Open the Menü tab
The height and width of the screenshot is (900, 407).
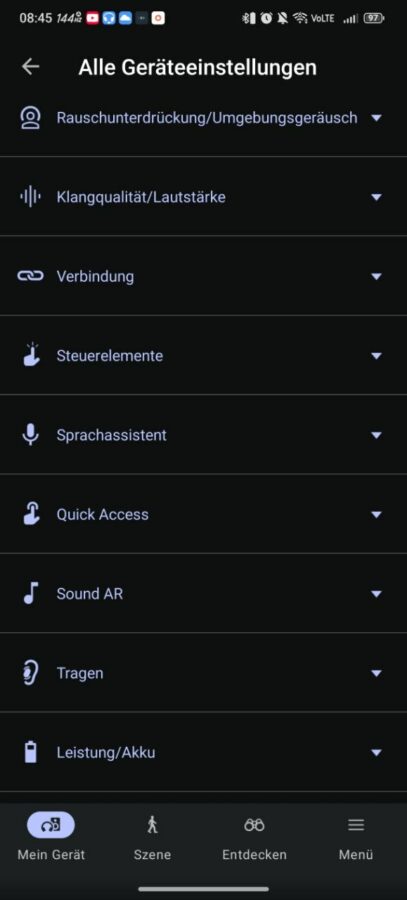(x=356, y=838)
